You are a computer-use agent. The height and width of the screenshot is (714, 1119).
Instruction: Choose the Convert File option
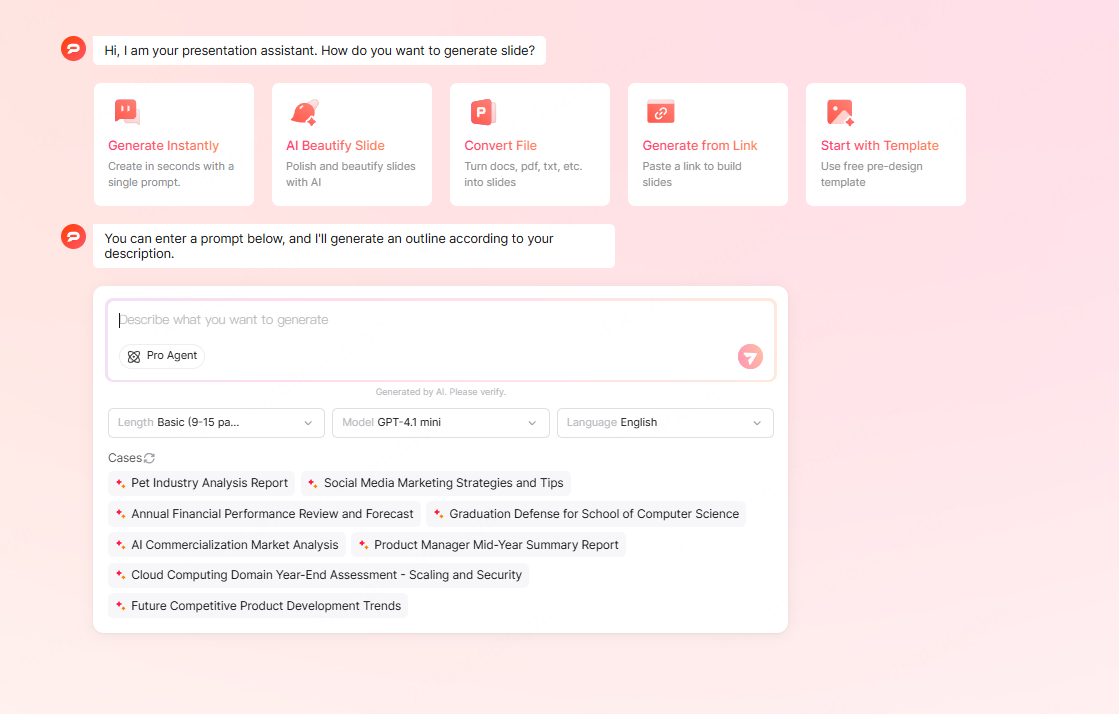click(529, 144)
